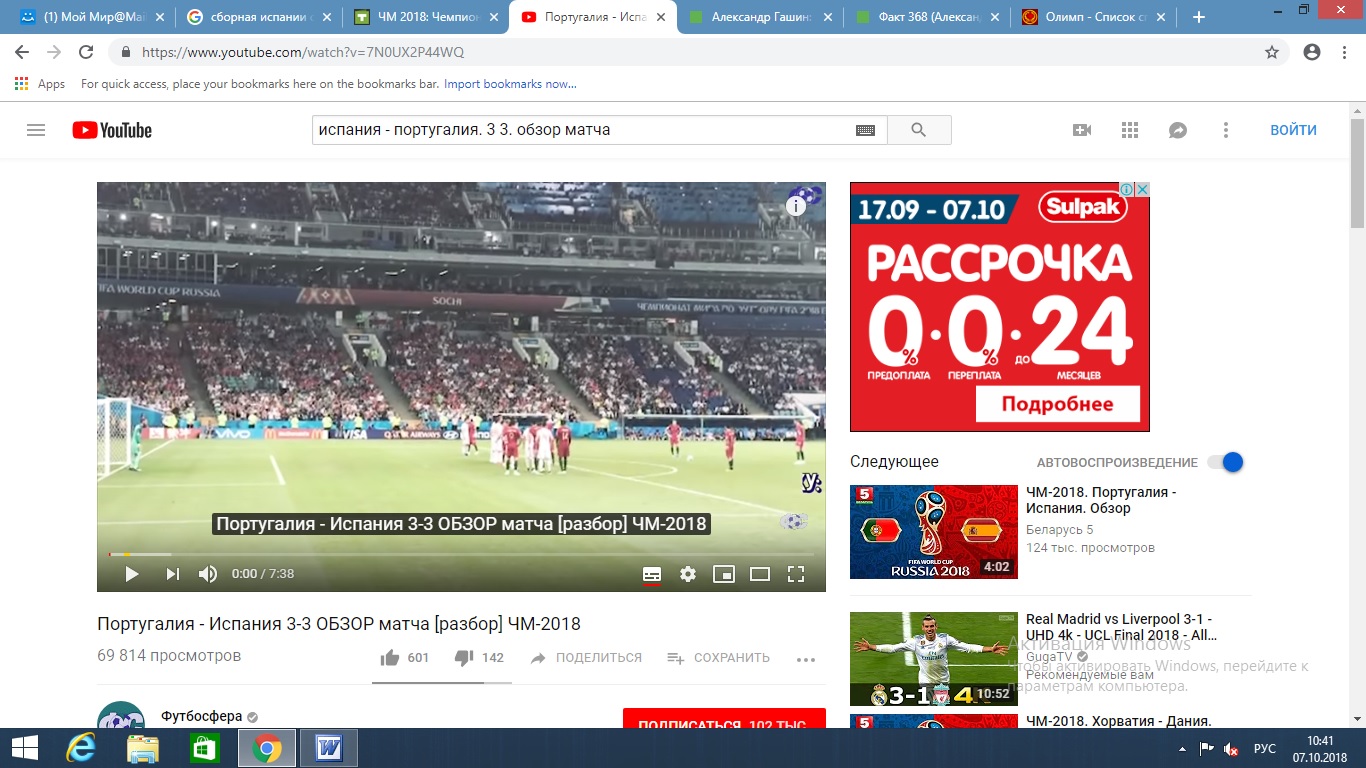Switch to miniplayer mode

pyautogui.click(x=724, y=574)
